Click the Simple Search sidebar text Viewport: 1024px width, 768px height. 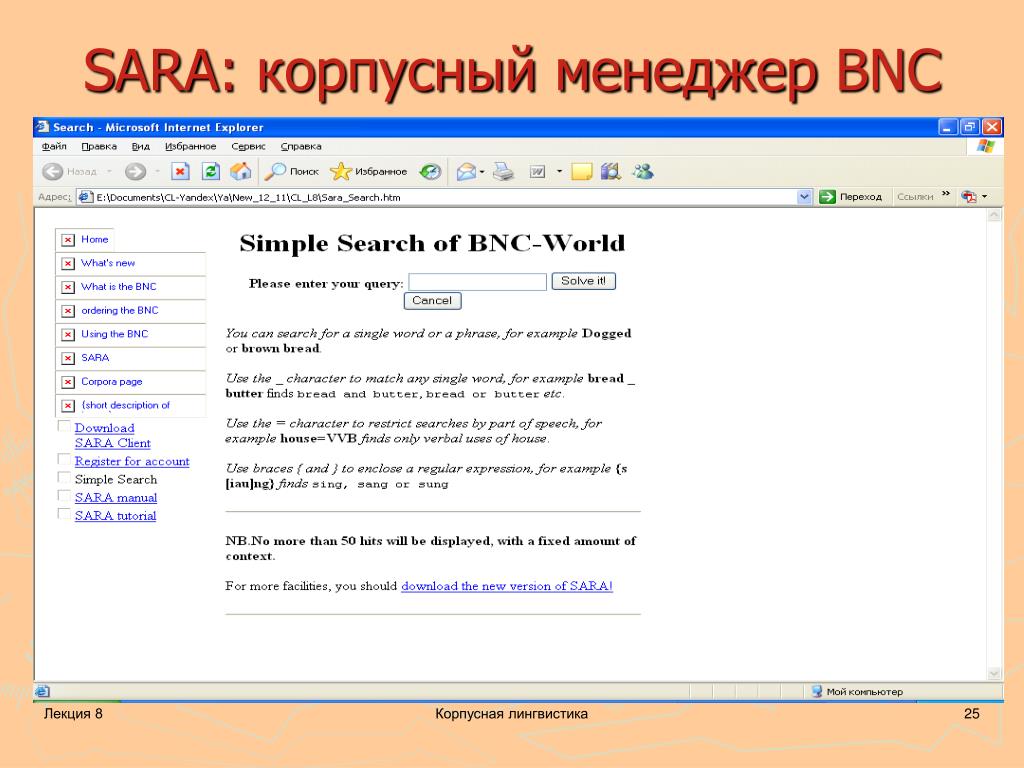pyautogui.click(x=116, y=479)
